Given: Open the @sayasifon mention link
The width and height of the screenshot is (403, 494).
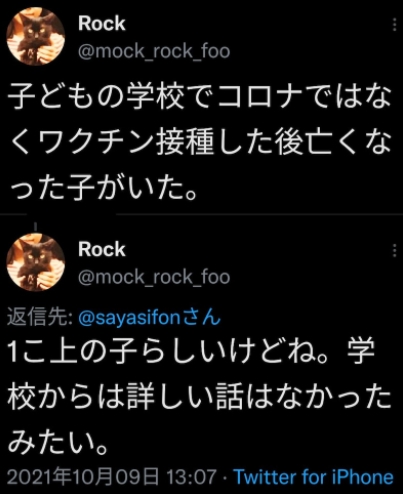Looking at the screenshot, I should (x=130, y=318).
